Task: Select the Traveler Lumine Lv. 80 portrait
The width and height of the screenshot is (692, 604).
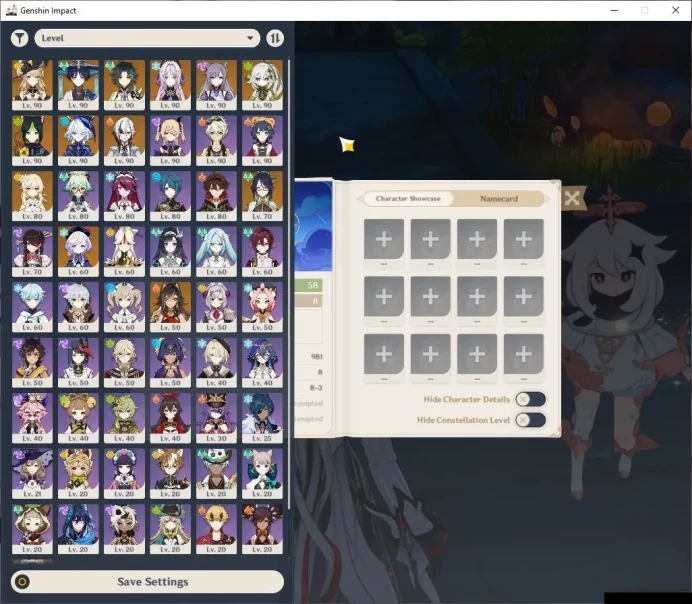Action: (32, 196)
